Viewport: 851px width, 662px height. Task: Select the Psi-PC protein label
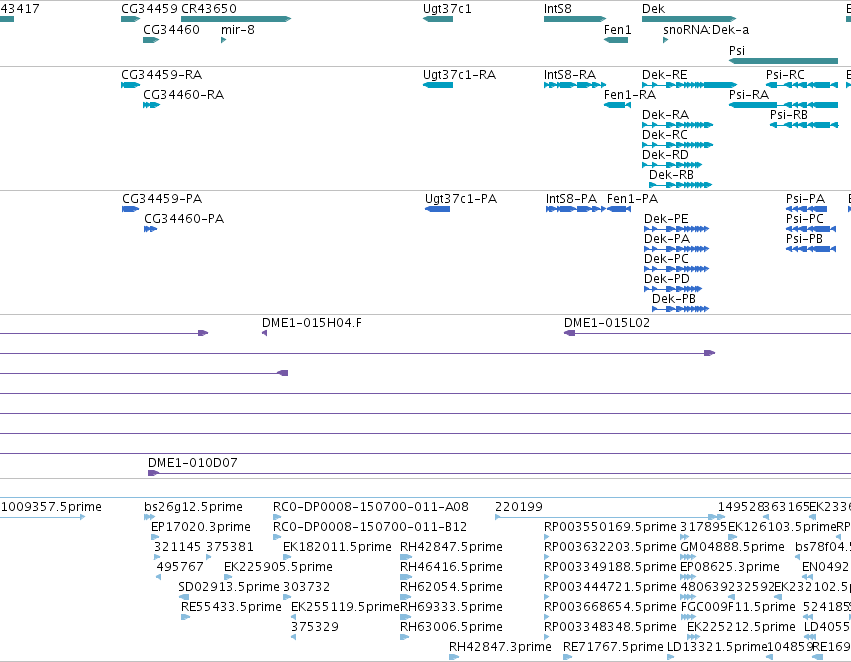[804, 219]
